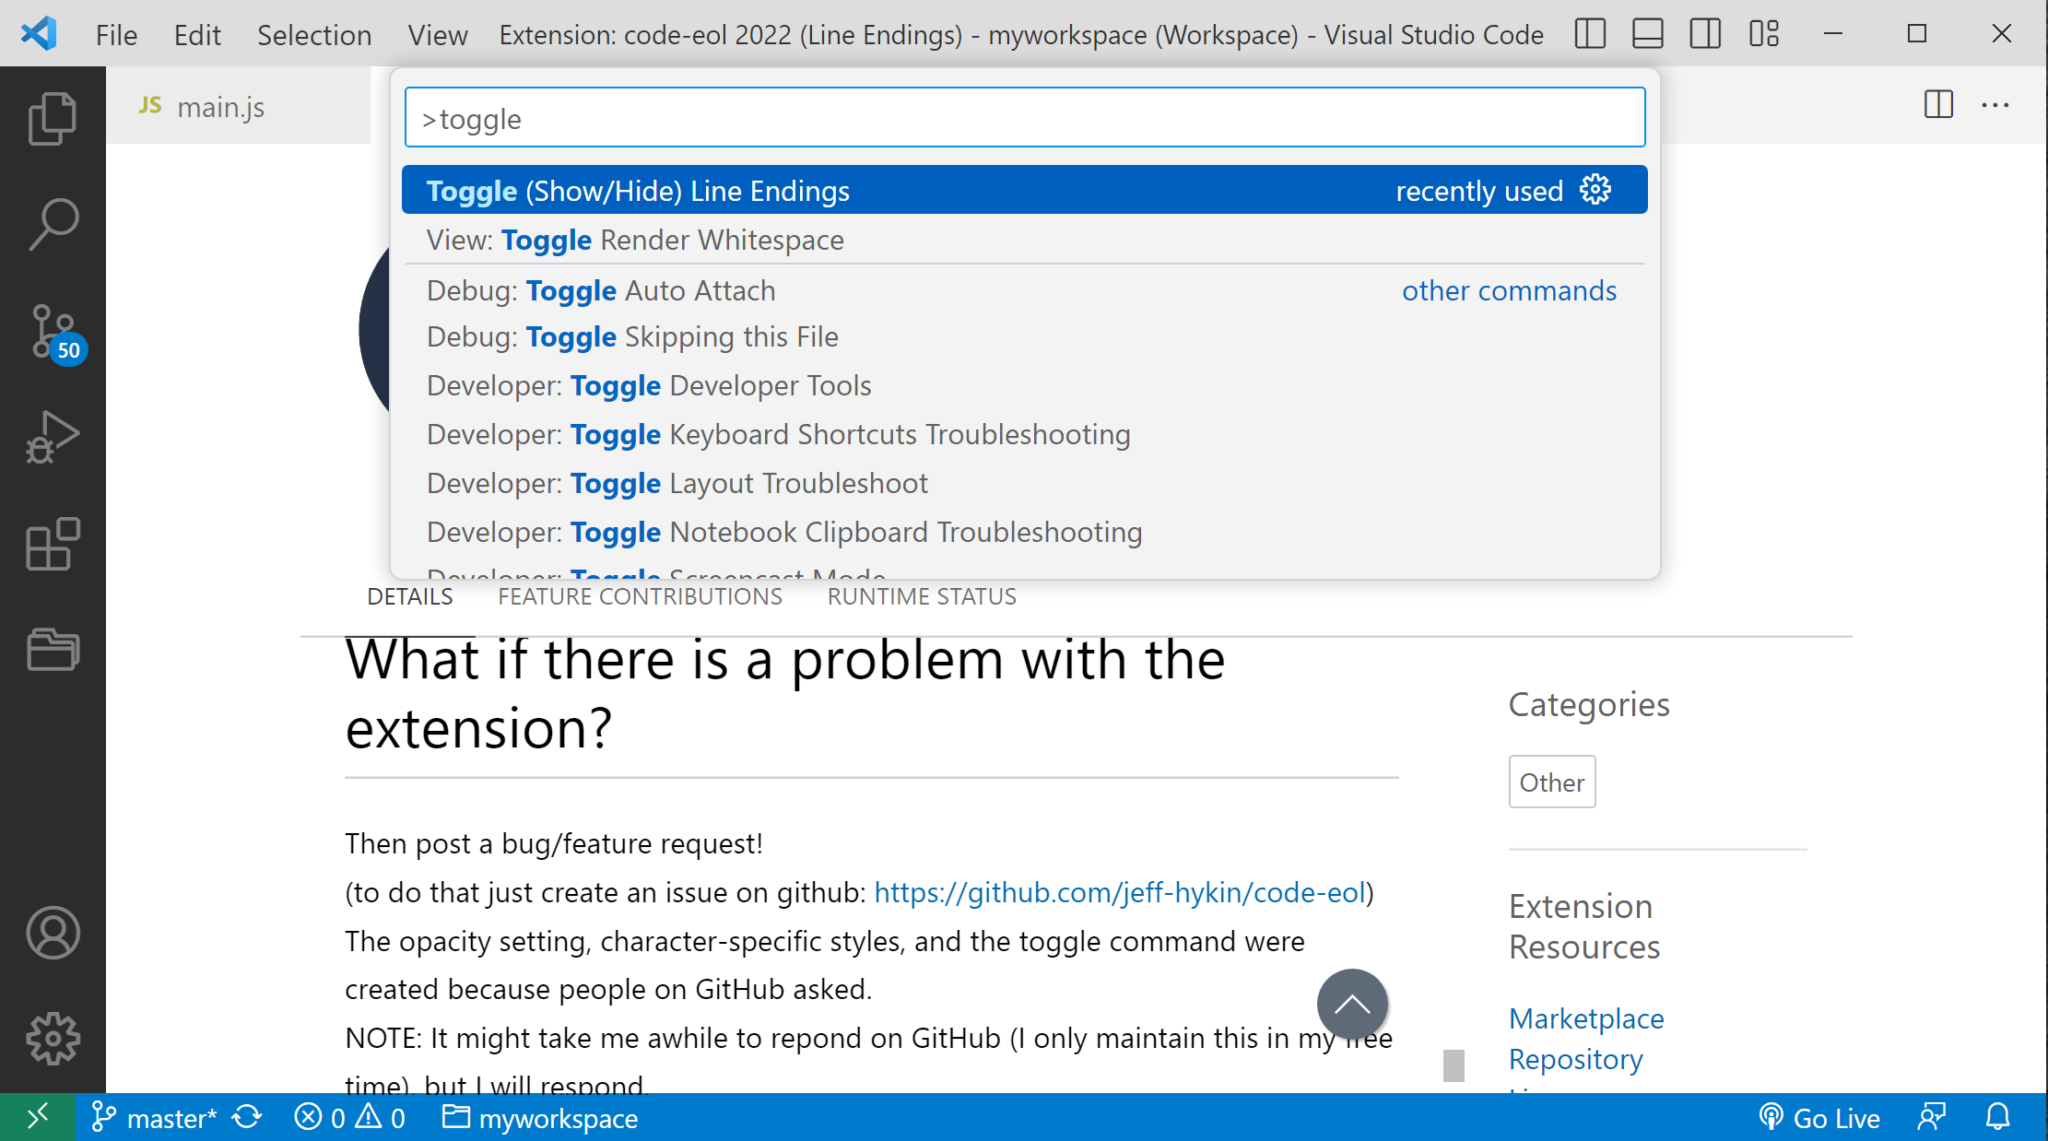Open the Customize Layout menu icon
This screenshot has width=2048, height=1141.
[1764, 34]
